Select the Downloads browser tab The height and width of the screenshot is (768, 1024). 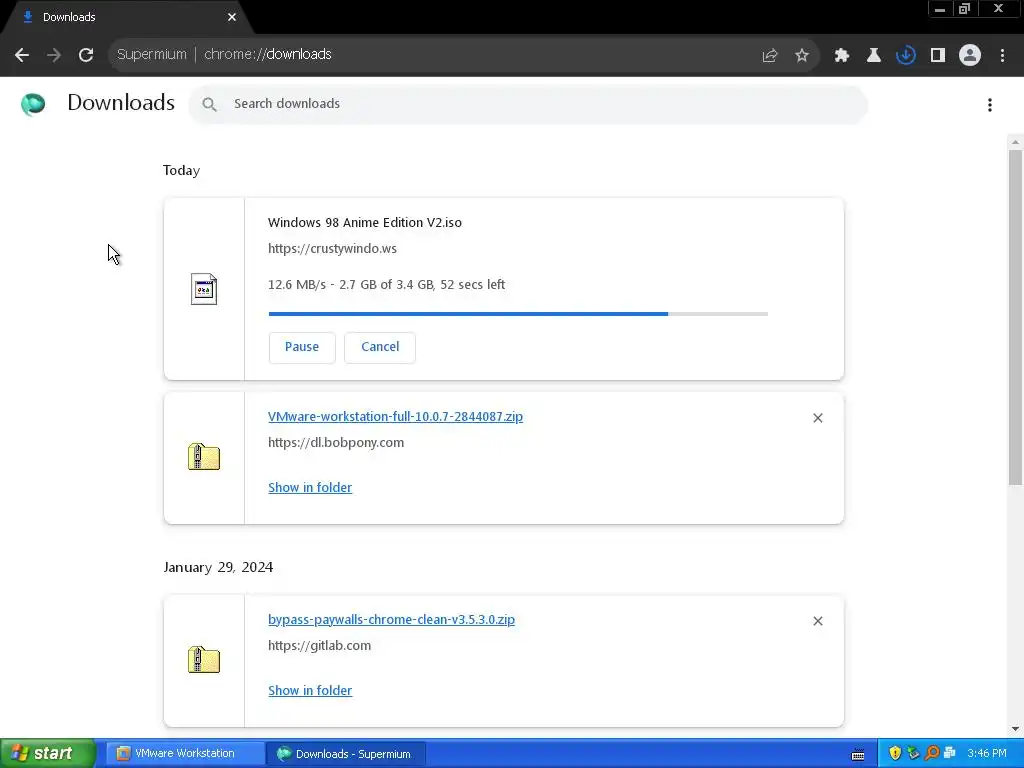coord(127,17)
